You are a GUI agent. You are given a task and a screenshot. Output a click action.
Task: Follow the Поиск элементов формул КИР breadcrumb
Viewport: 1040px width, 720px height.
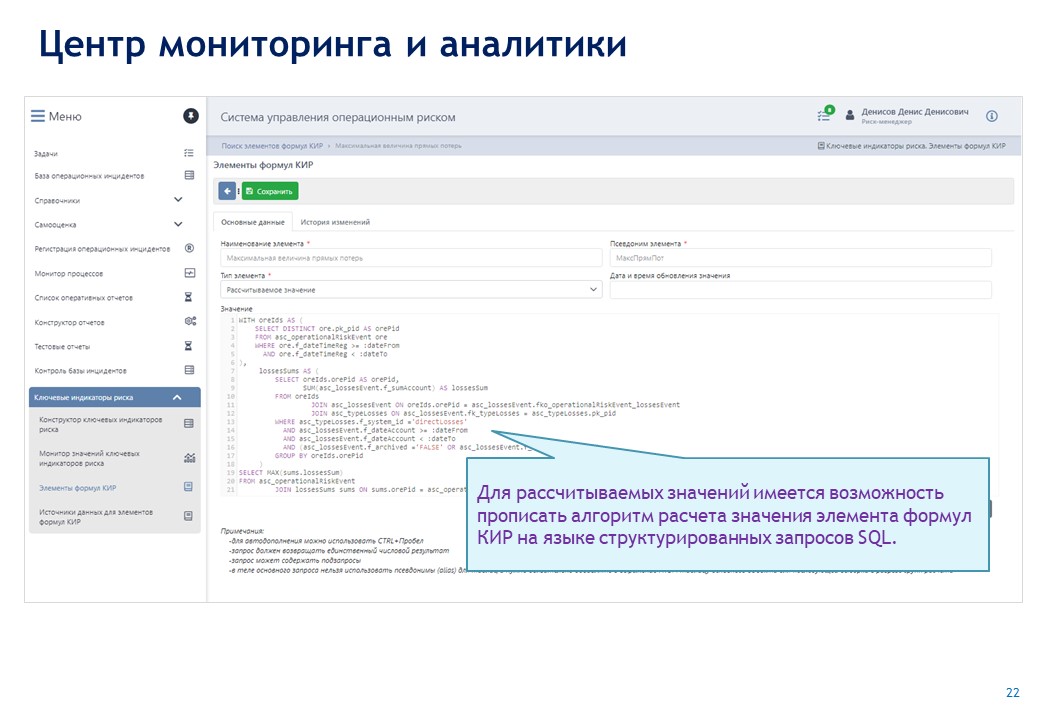272,146
